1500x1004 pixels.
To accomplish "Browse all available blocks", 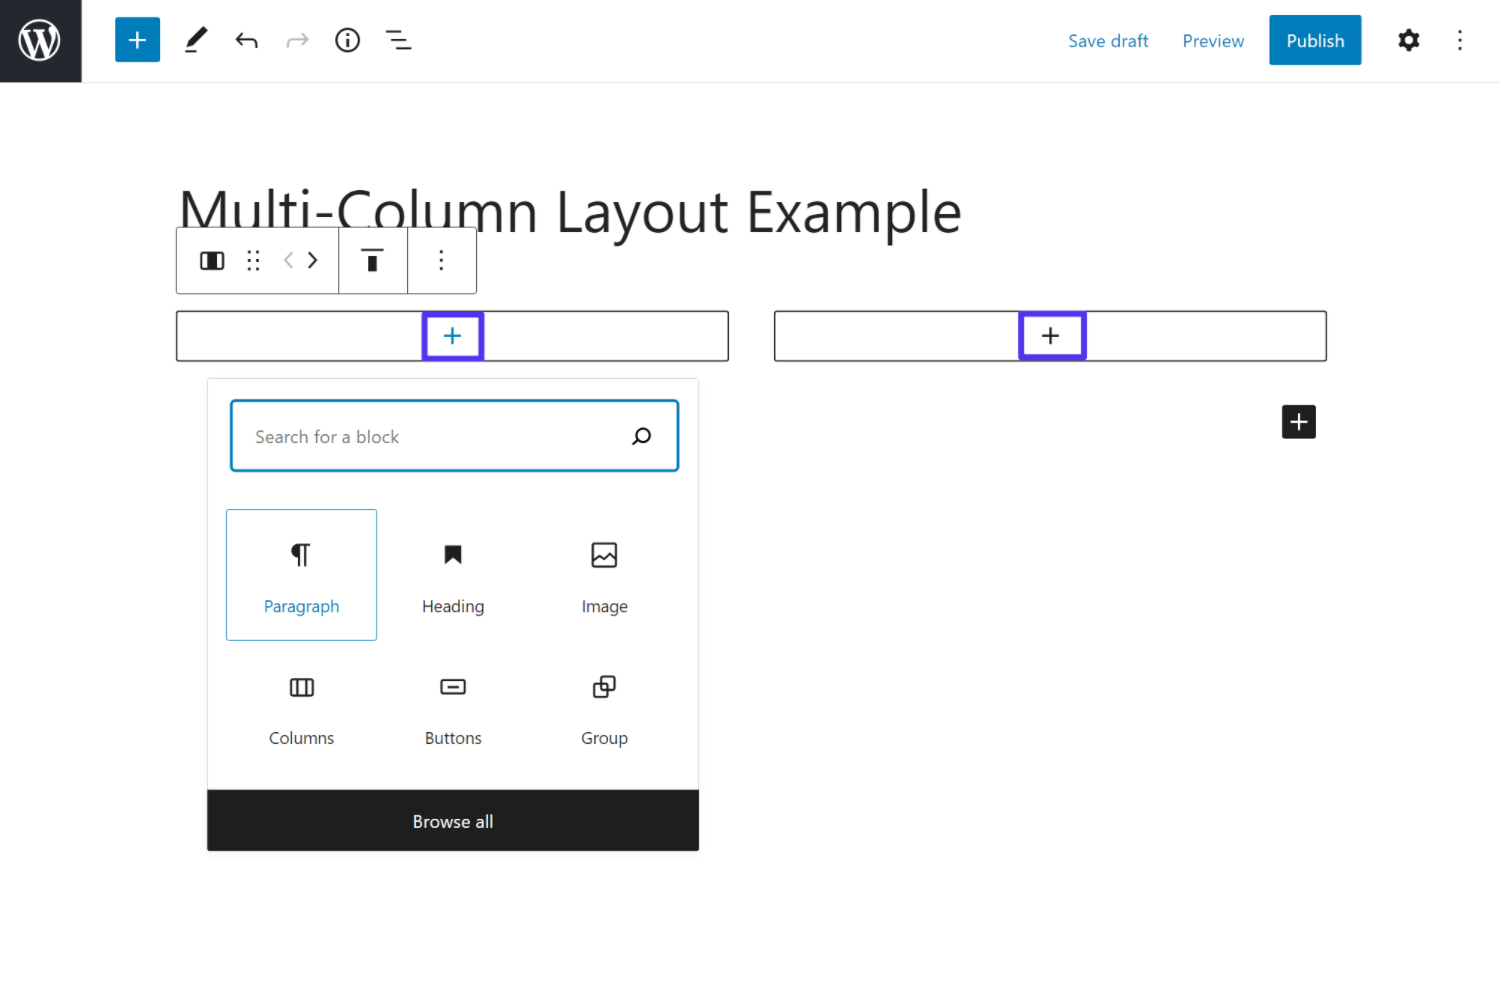I will click(452, 821).
